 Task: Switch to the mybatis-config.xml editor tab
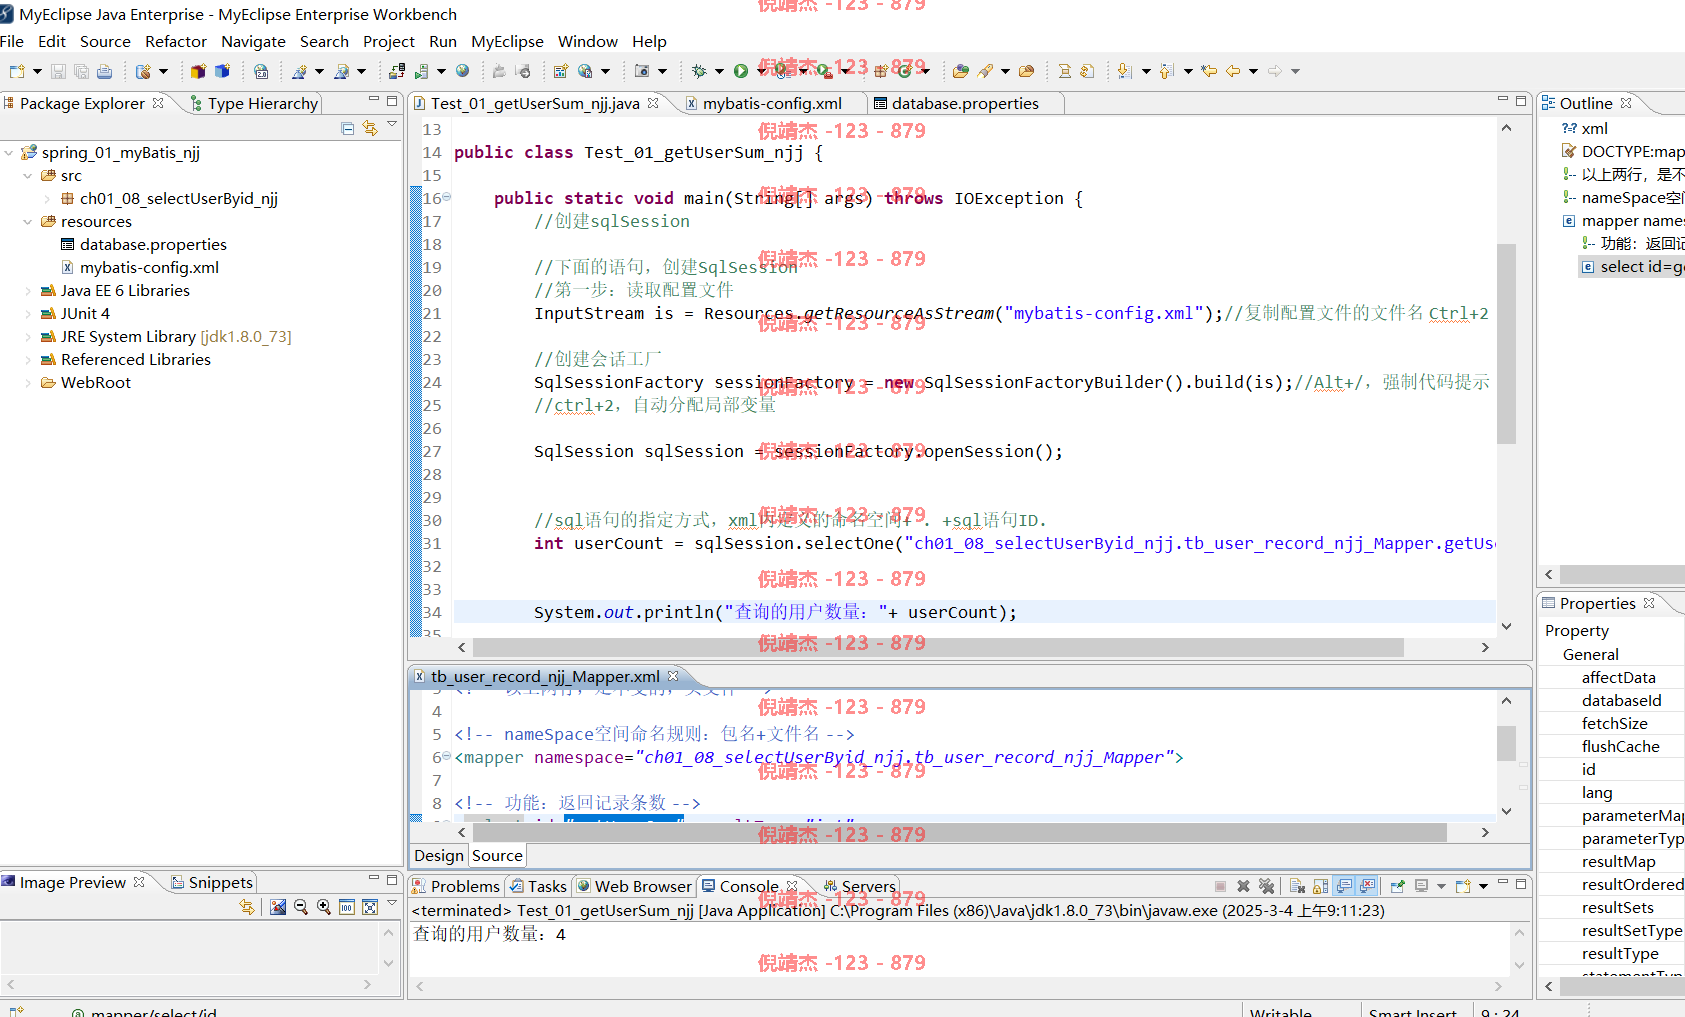(772, 103)
